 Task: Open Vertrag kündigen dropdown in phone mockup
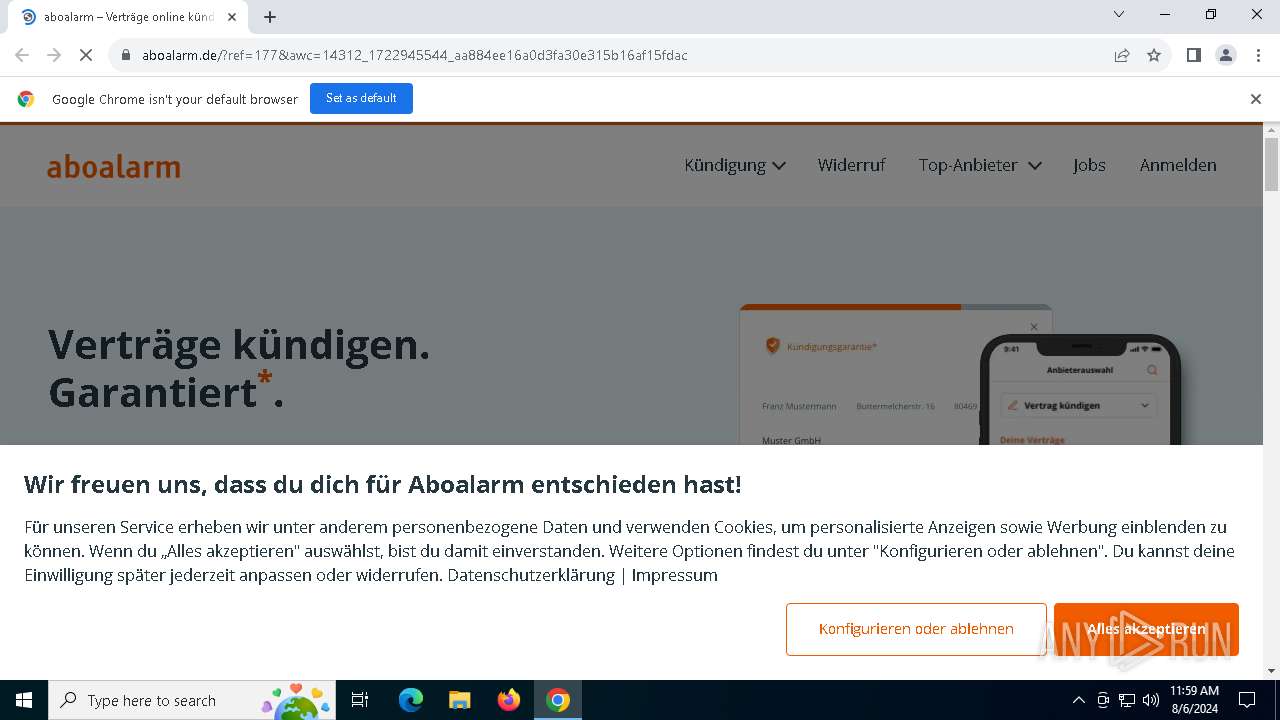tap(1078, 405)
